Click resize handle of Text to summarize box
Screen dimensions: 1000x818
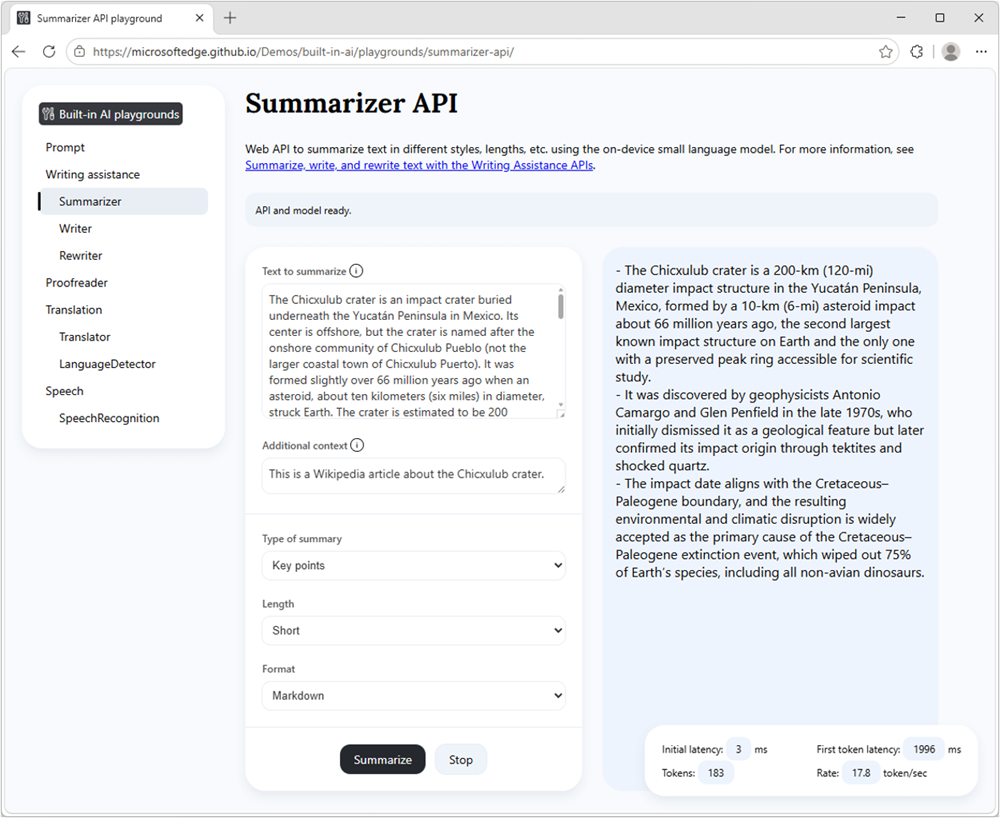coord(561,414)
